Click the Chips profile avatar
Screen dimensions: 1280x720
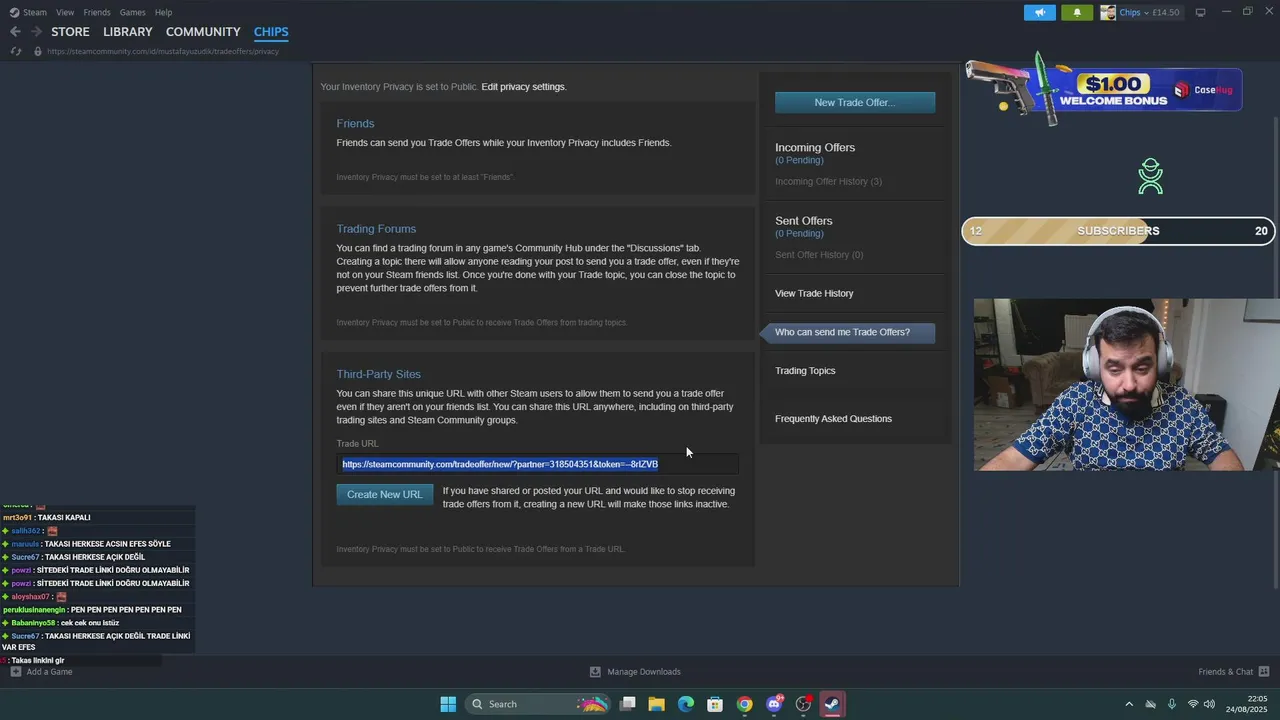point(1108,12)
